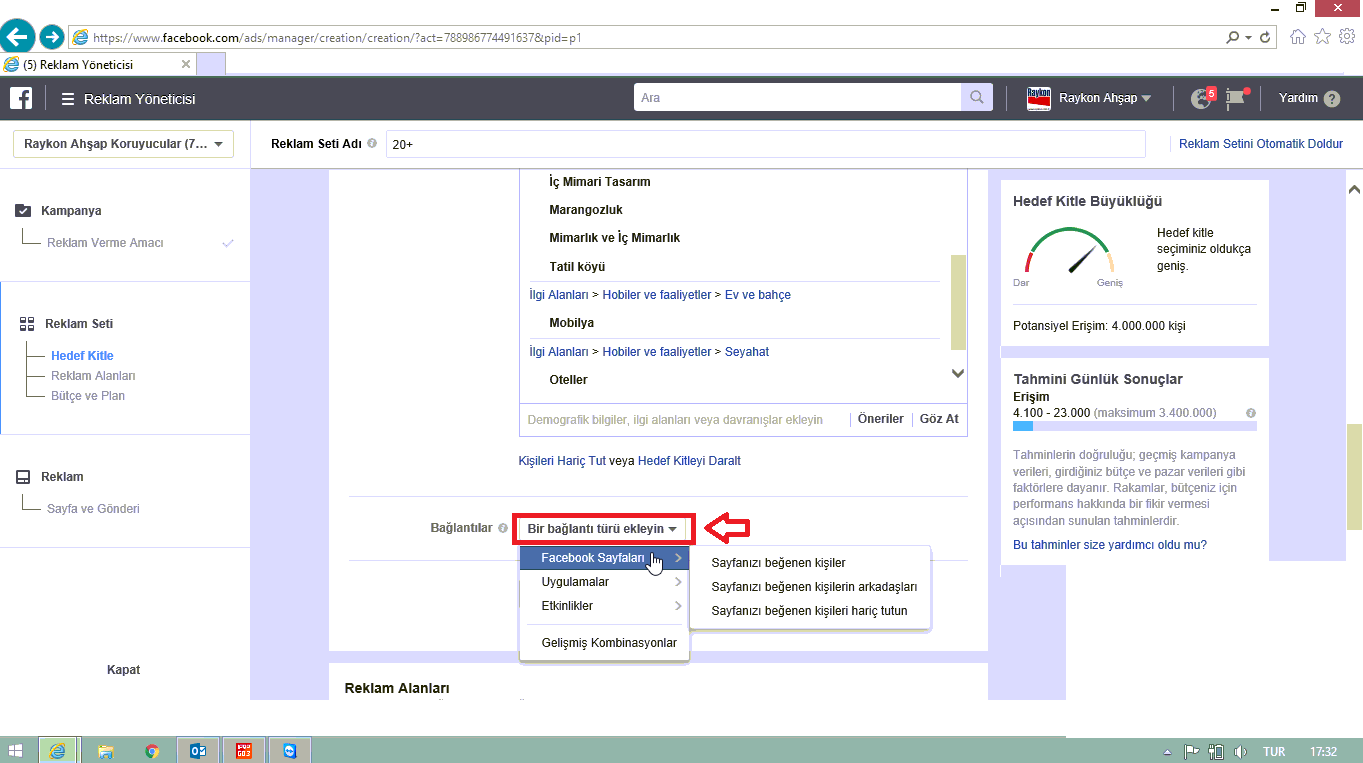Choose Gelişmiş Kombinasyonlar from the menu
The image size is (1363, 763).
point(608,643)
